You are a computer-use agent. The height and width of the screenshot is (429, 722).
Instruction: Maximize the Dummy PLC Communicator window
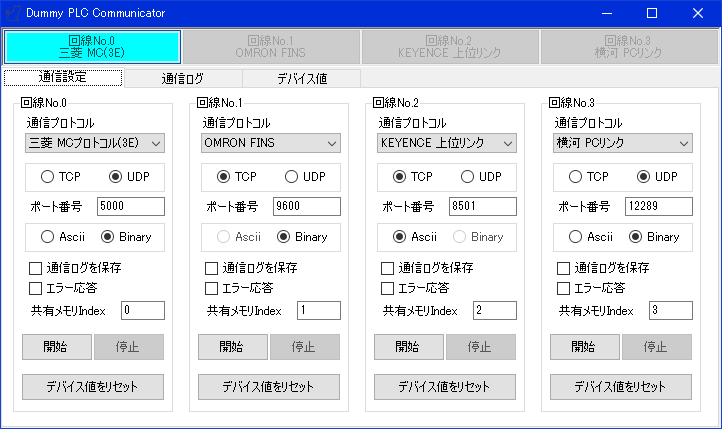[652, 13]
